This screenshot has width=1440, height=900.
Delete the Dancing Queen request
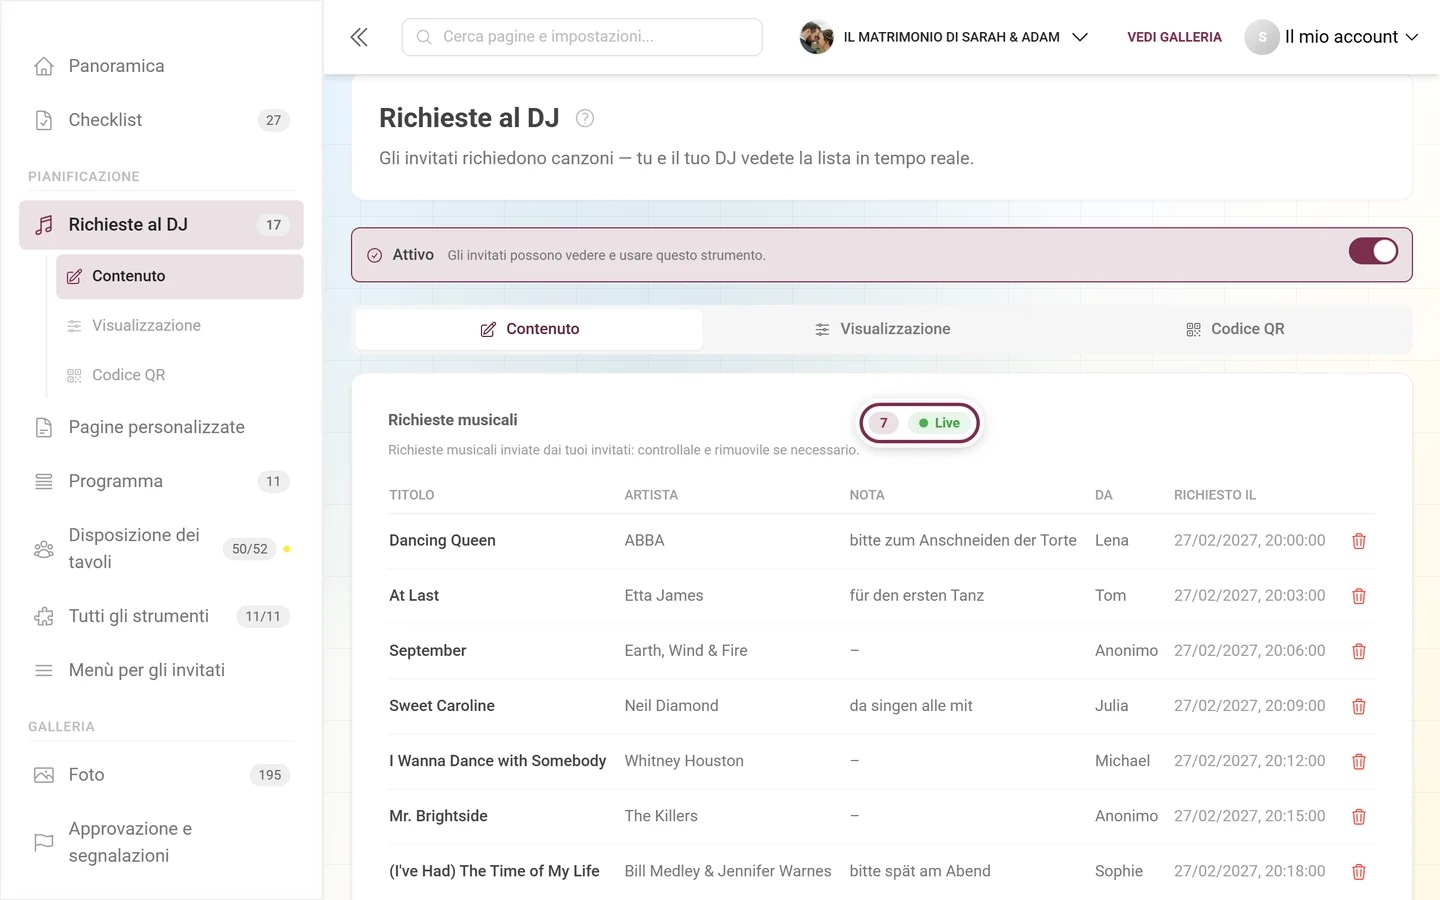tap(1359, 541)
